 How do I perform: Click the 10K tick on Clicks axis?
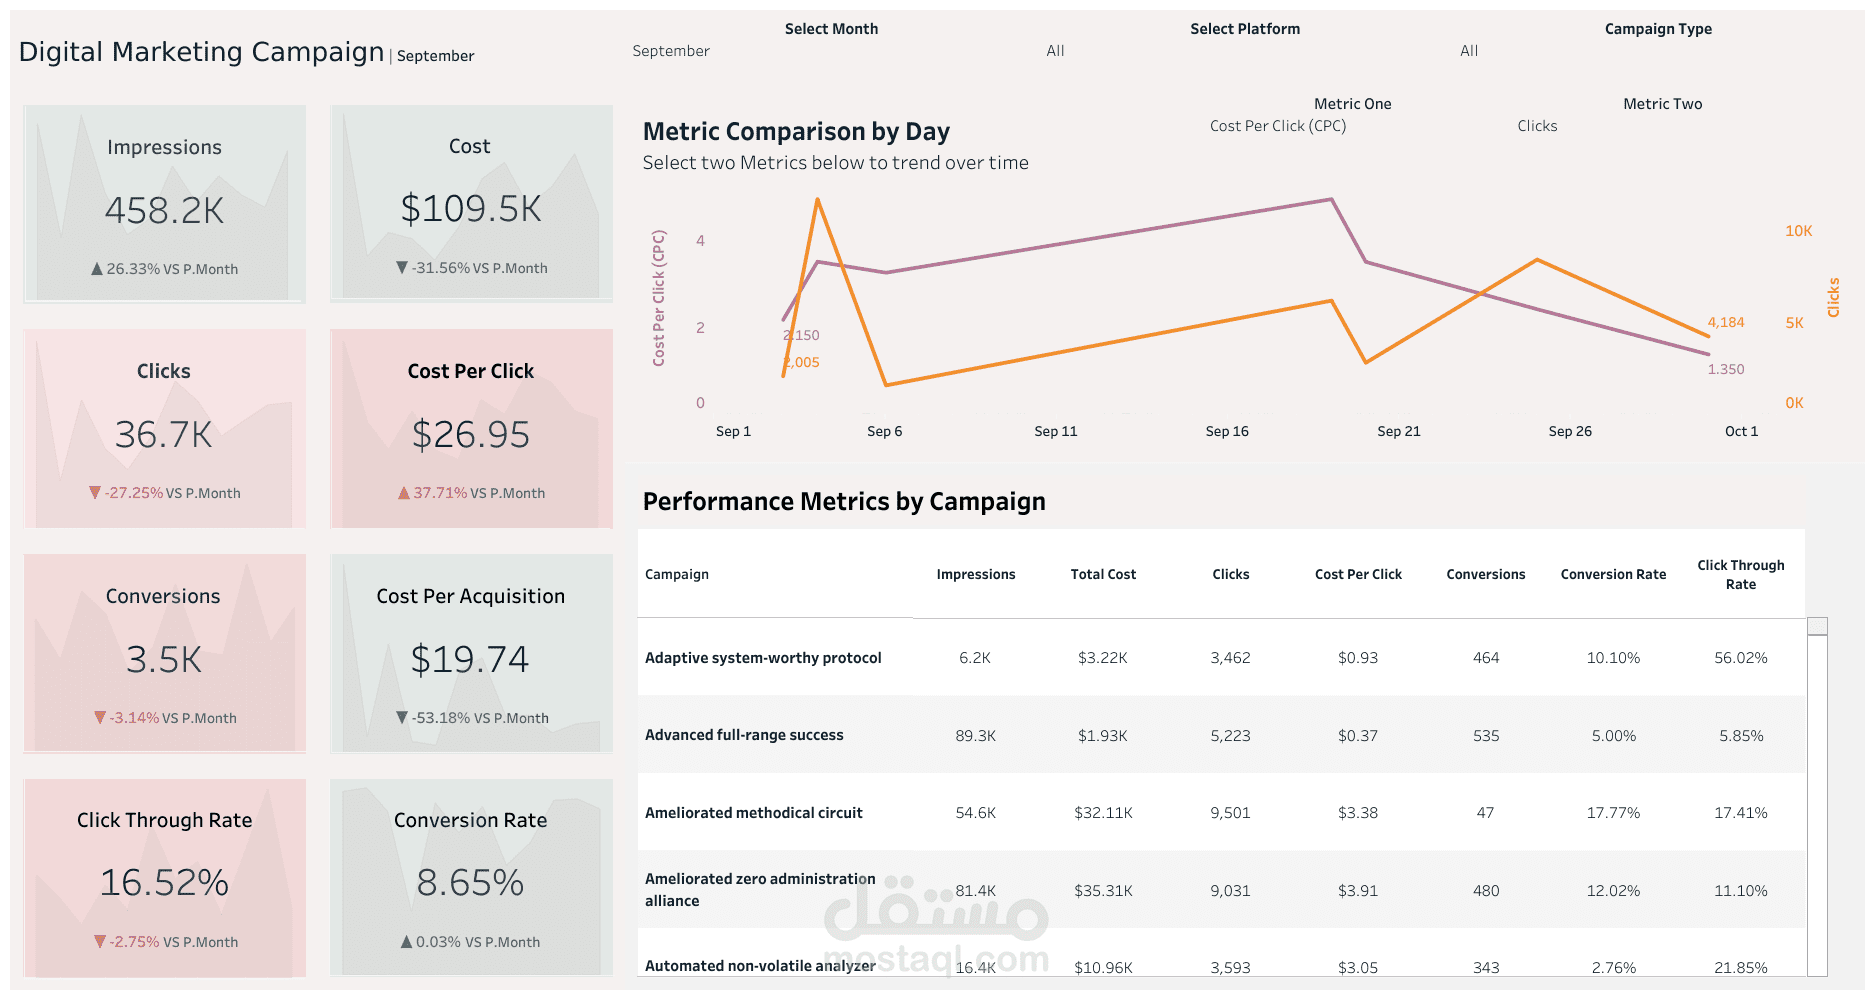[1799, 231]
